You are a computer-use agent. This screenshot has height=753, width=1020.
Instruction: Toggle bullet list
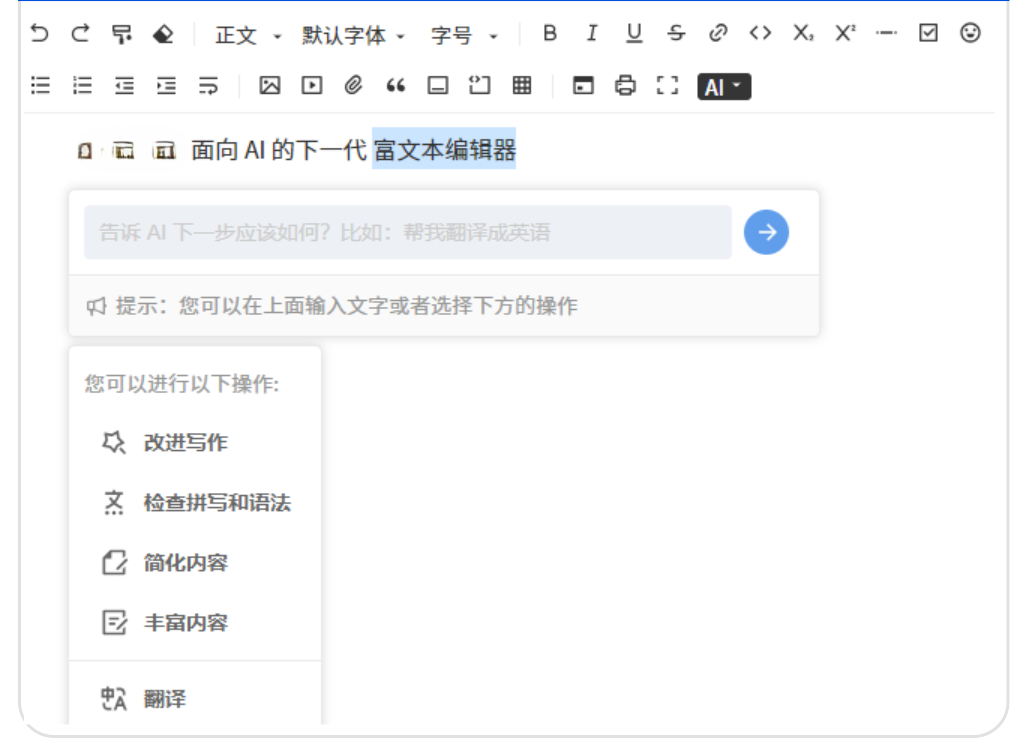(40, 85)
